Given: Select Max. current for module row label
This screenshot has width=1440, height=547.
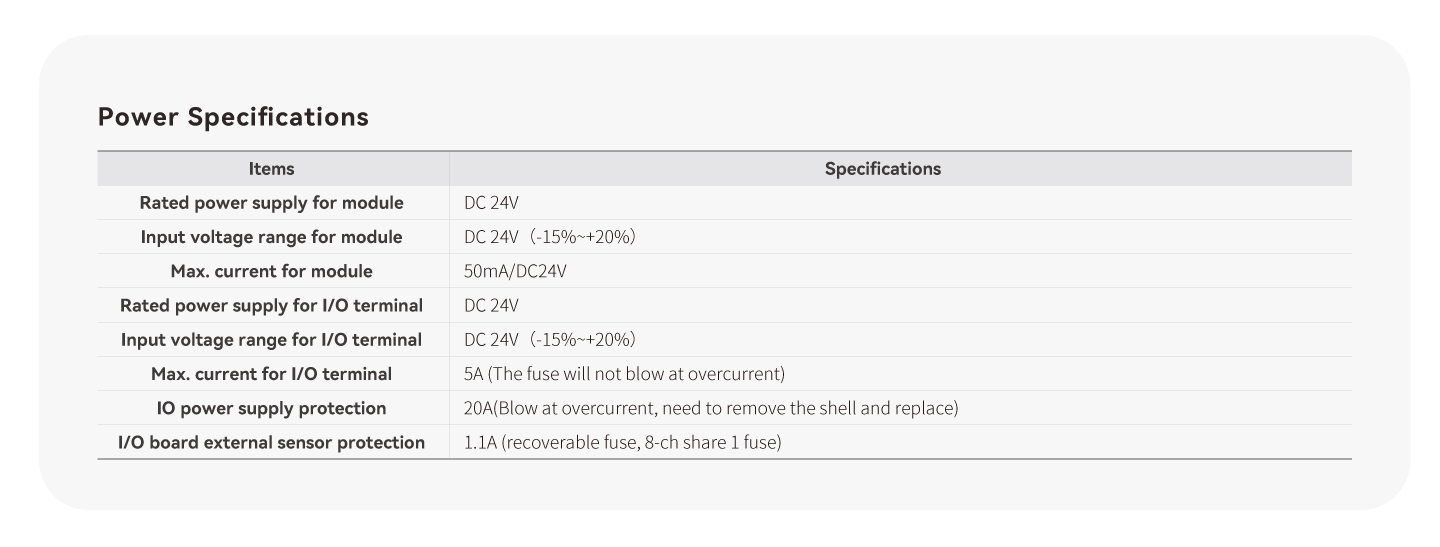Looking at the screenshot, I should click(272, 271).
